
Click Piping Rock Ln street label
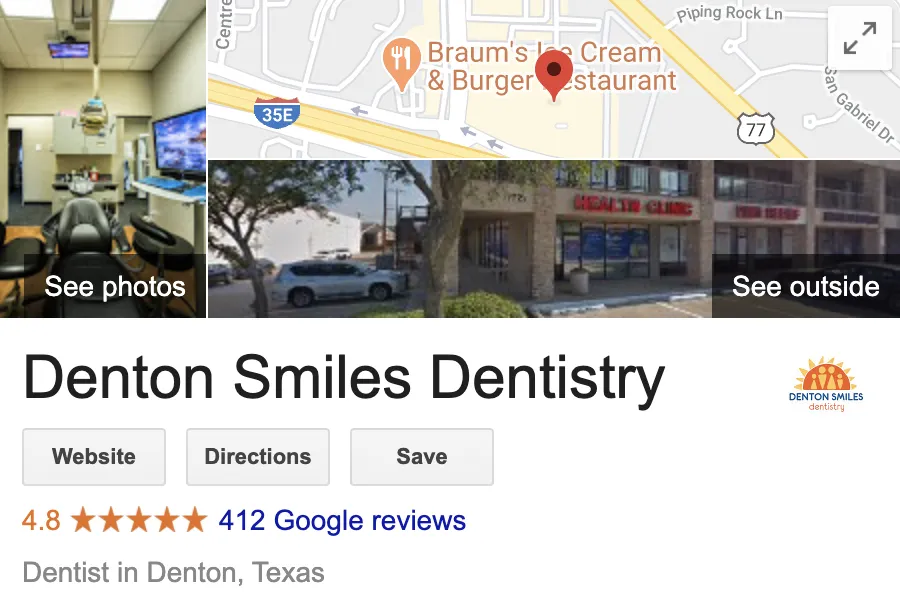(x=730, y=13)
